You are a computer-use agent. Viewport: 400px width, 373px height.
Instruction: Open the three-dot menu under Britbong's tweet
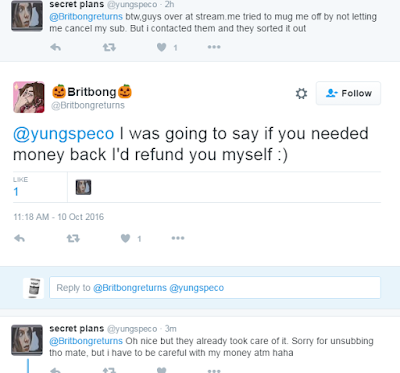coord(178,238)
